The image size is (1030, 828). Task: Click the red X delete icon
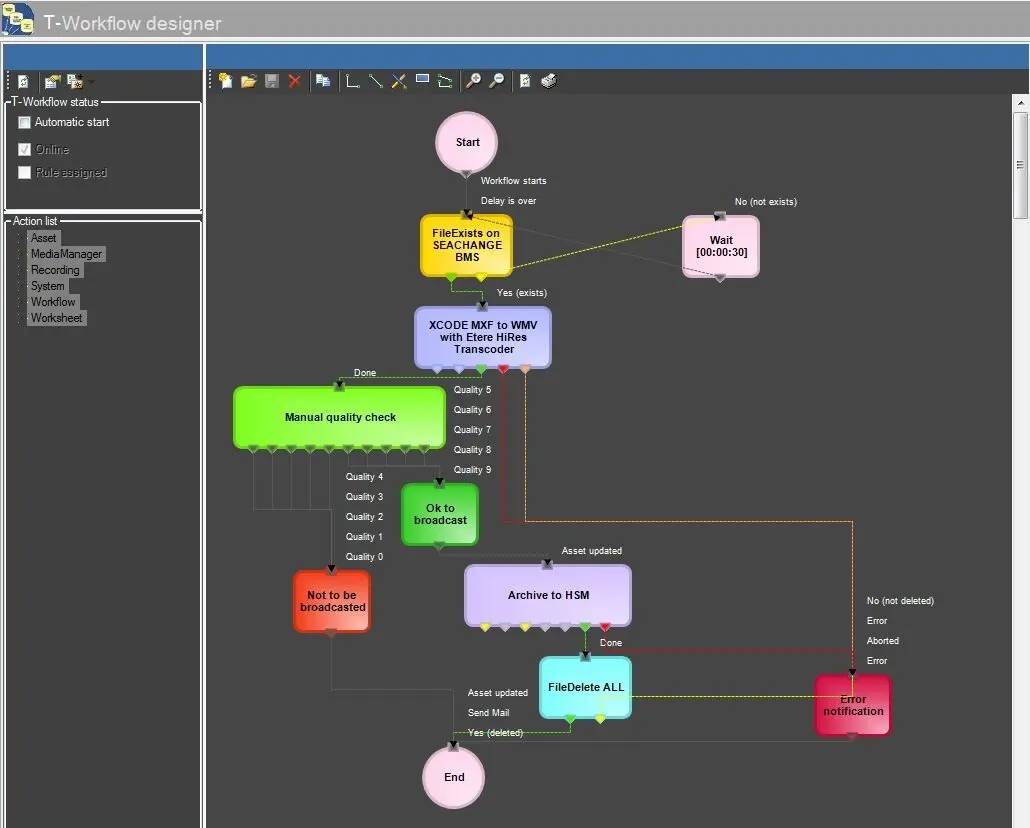(295, 81)
